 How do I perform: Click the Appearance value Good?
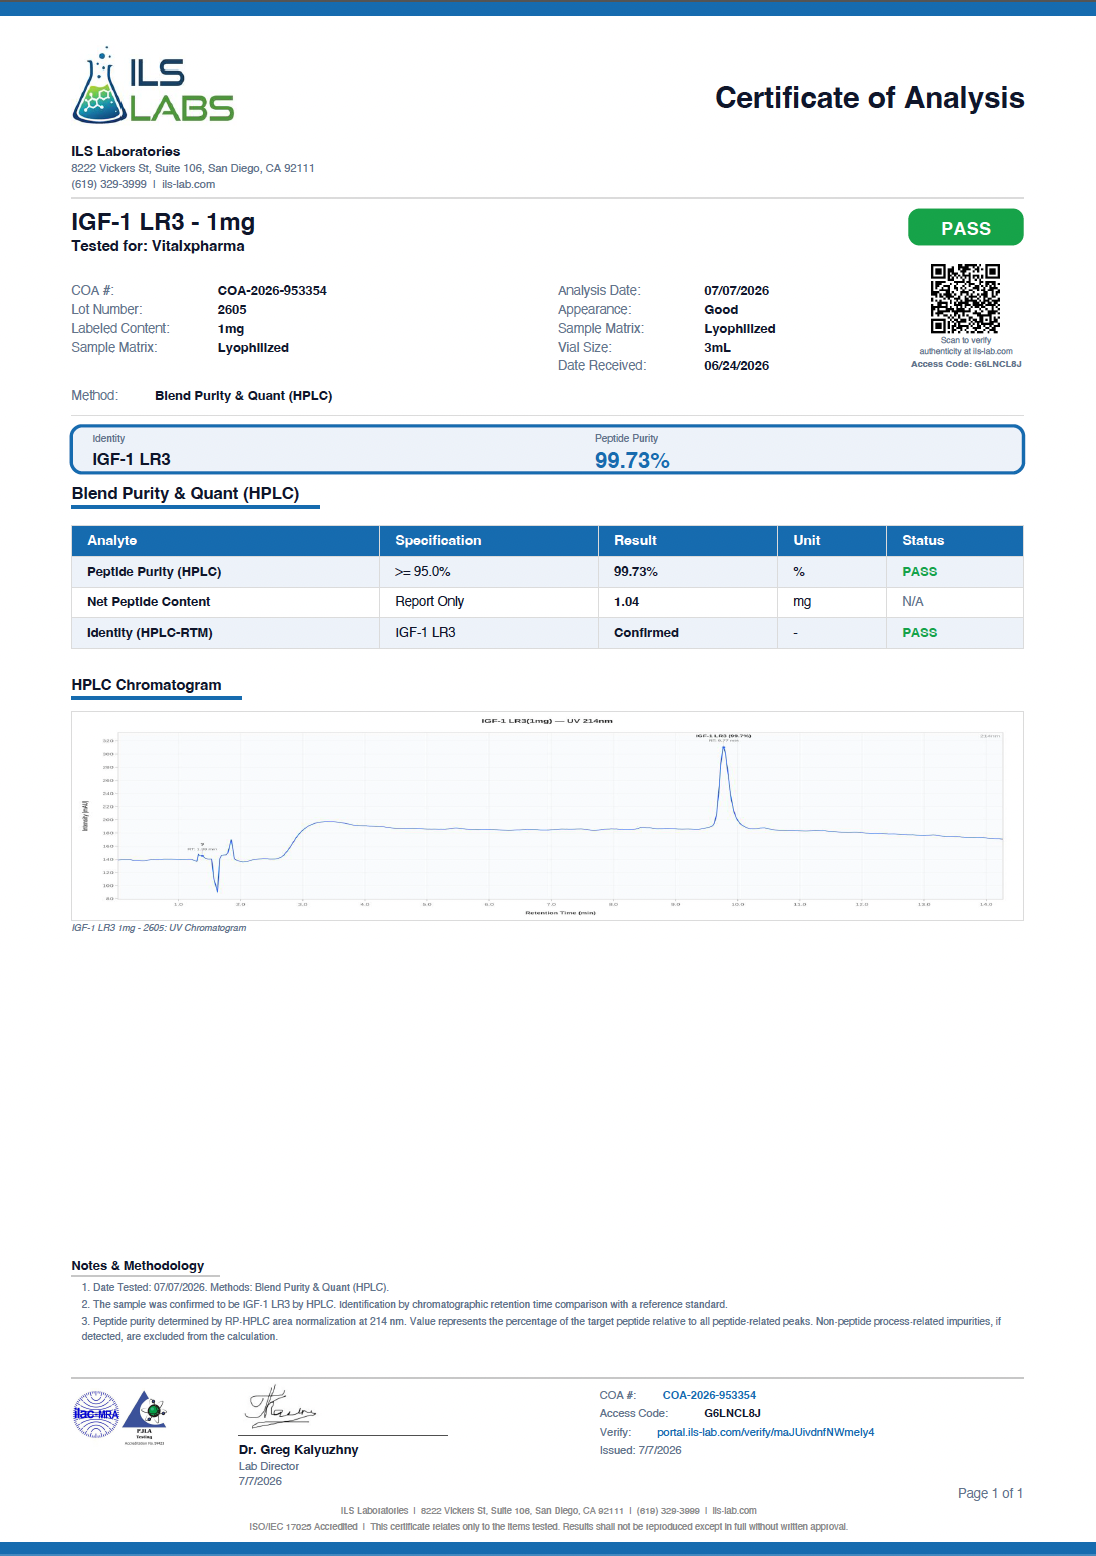point(721,310)
